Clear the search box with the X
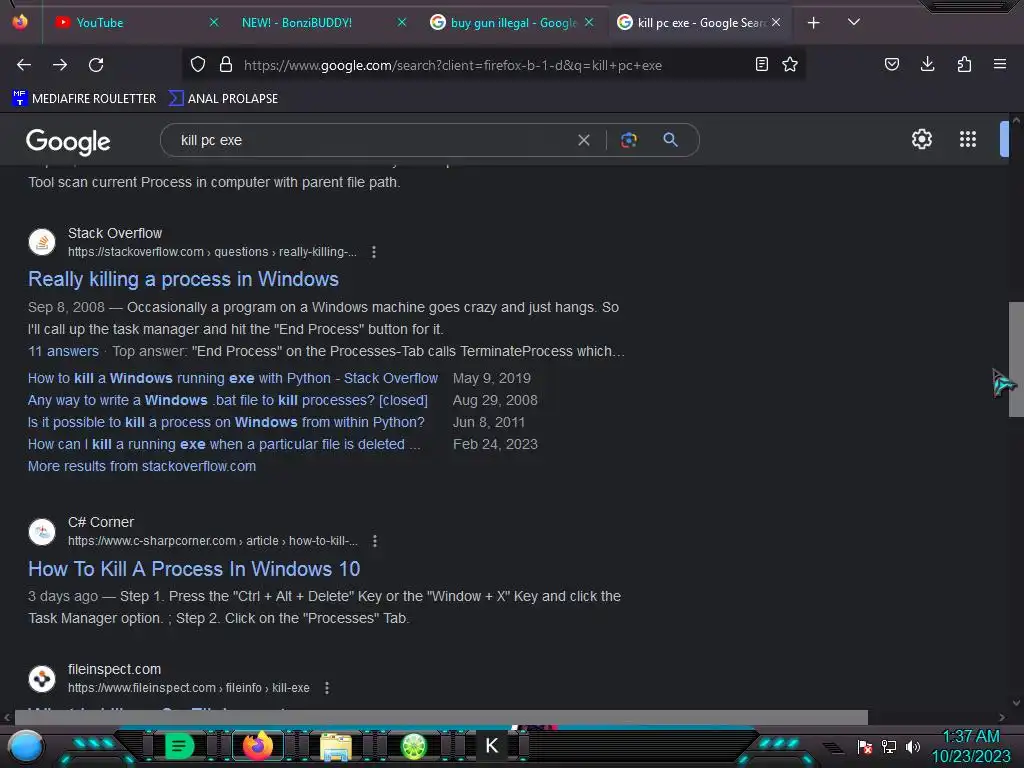This screenshot has width=1024, height=768. click(584, 140)
